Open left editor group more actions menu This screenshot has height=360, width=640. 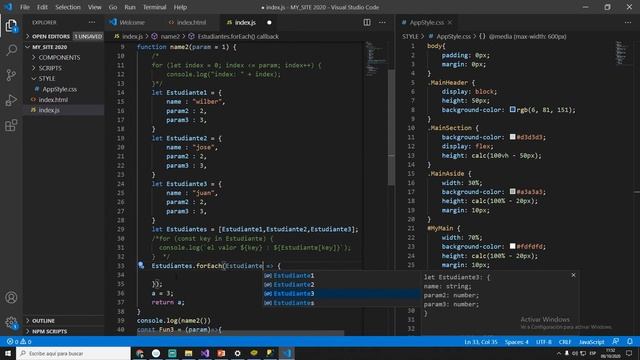click(x=382, y=22)
